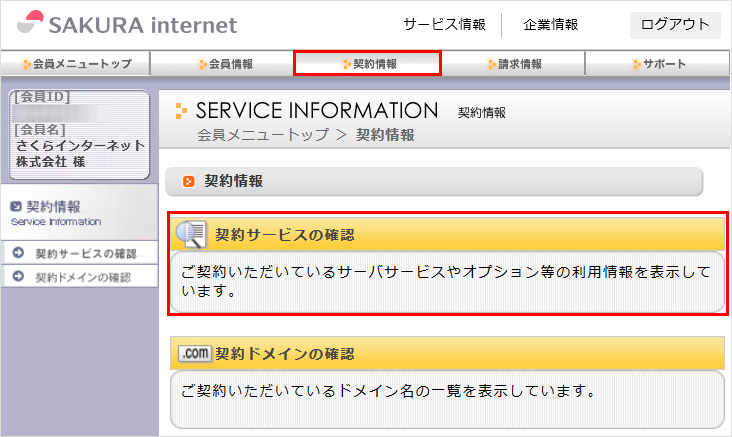The width and height of the screenshot is (732, 437).
Task: Open 契約ドメインの確認 yellow heading link
Action: click(x=284, y=354)
